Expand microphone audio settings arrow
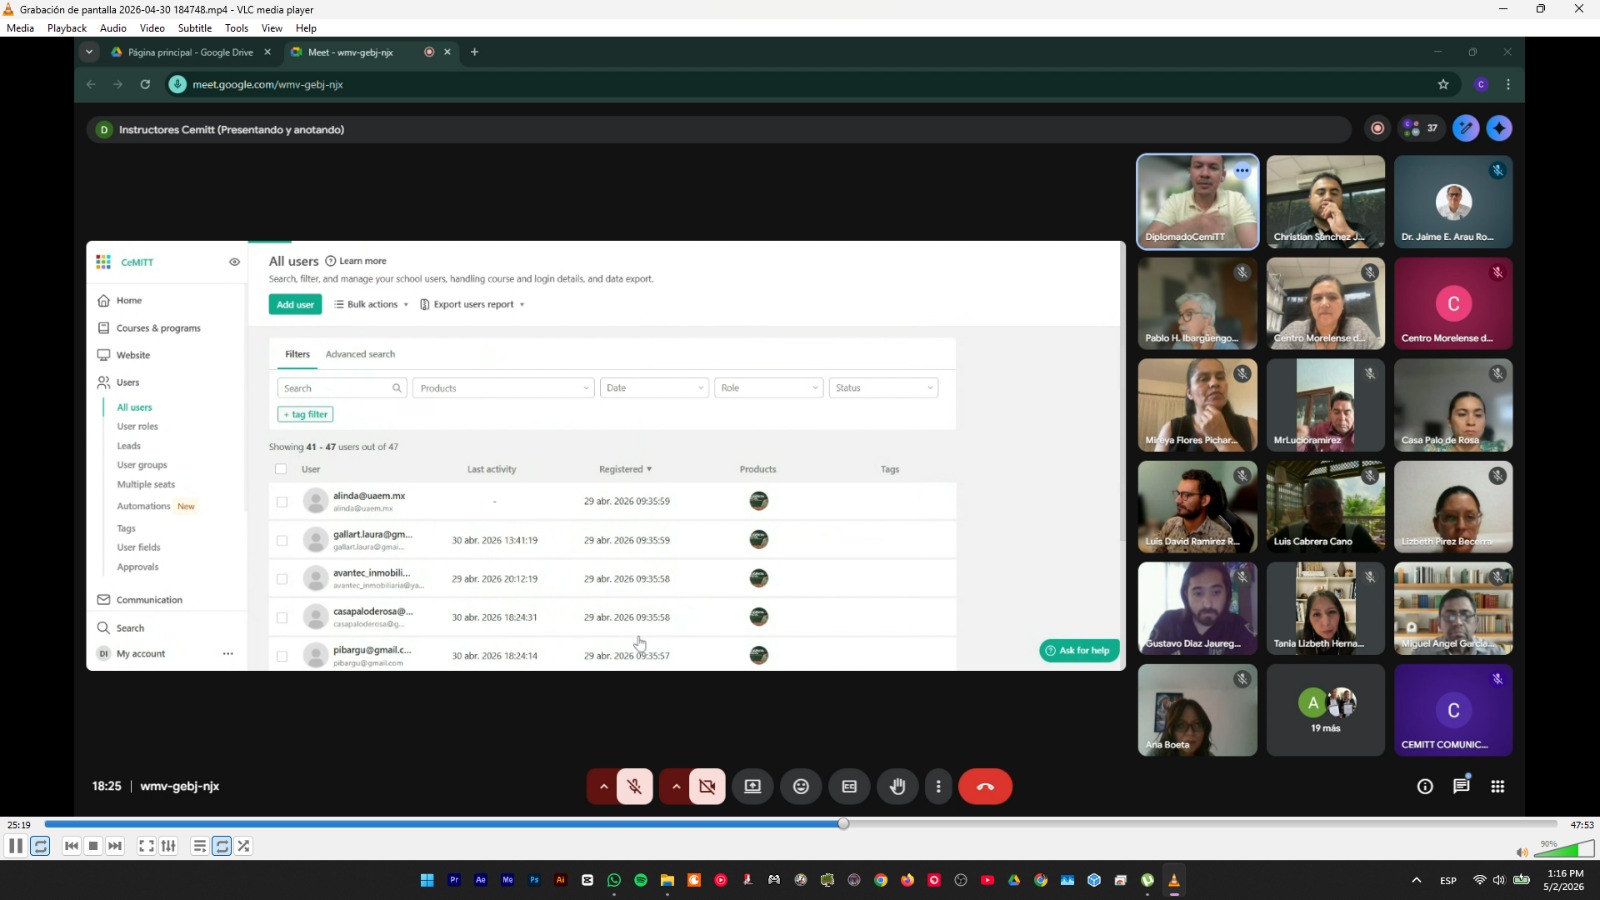This screenshot has height=900, width=1600. pos(603,787)
